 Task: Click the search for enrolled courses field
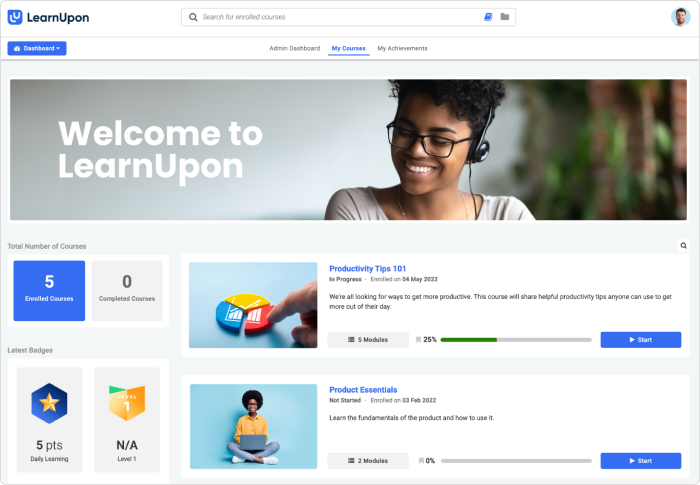pyautogui.click(x=335, y=17)
